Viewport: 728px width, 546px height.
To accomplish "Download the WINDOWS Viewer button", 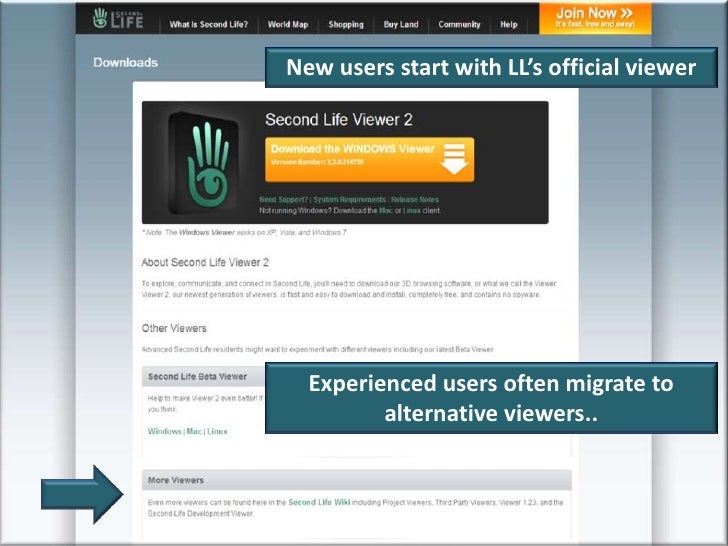I will [x=370, y=159].
